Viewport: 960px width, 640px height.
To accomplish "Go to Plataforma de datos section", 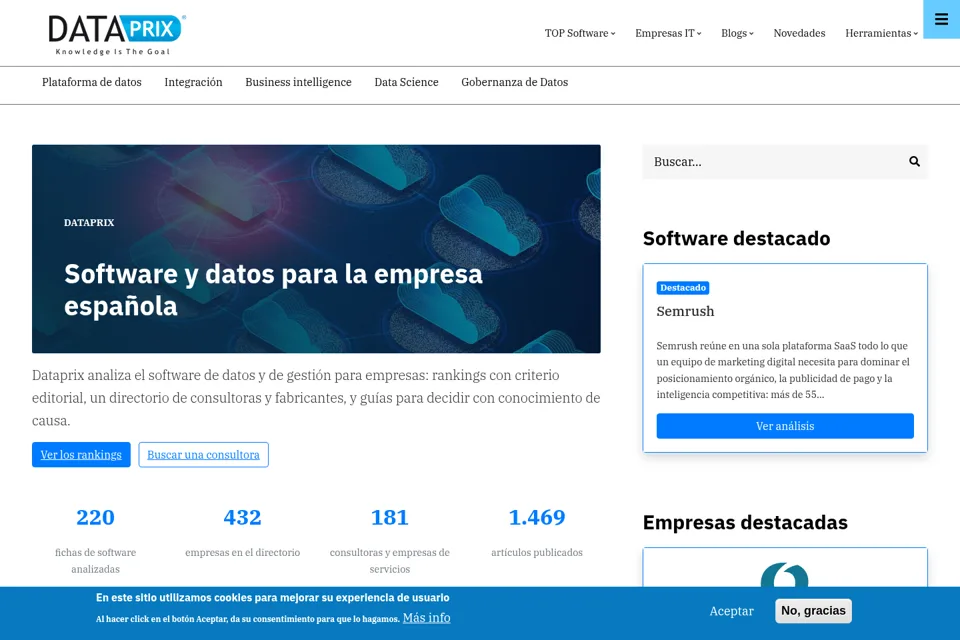I will click(x=92, y=82).
